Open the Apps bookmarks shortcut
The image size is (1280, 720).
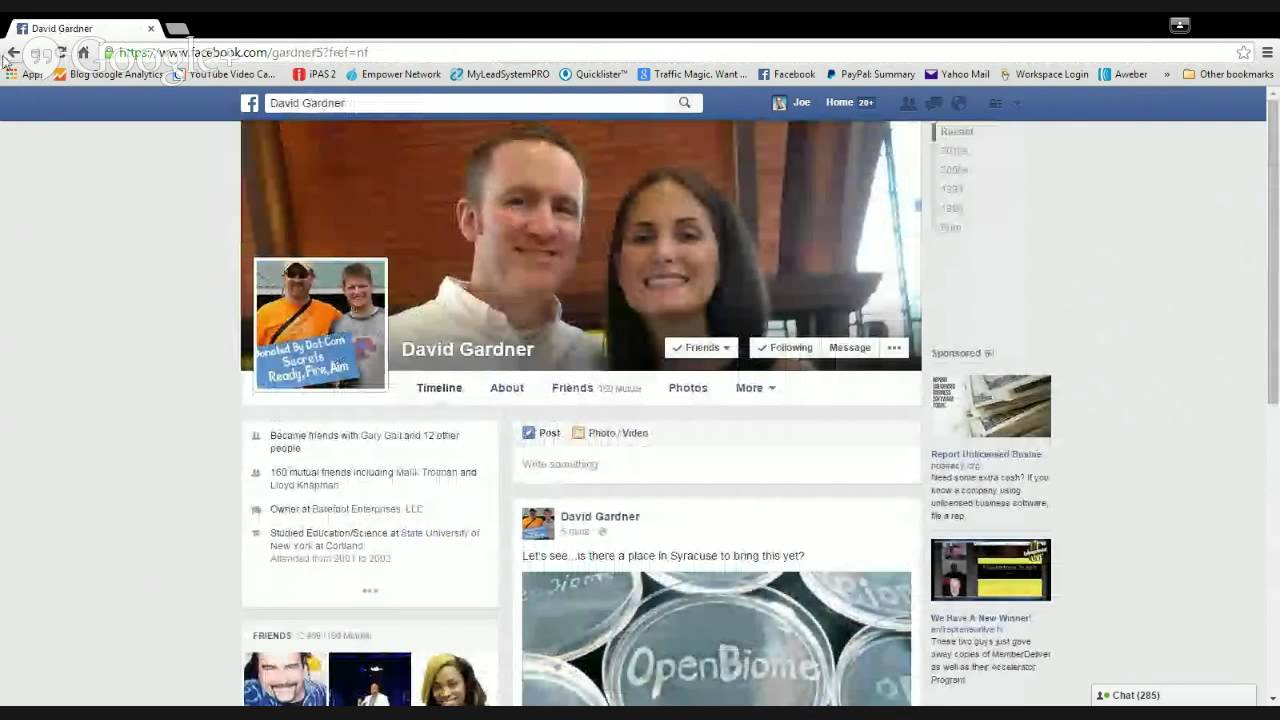click(24, 74)
